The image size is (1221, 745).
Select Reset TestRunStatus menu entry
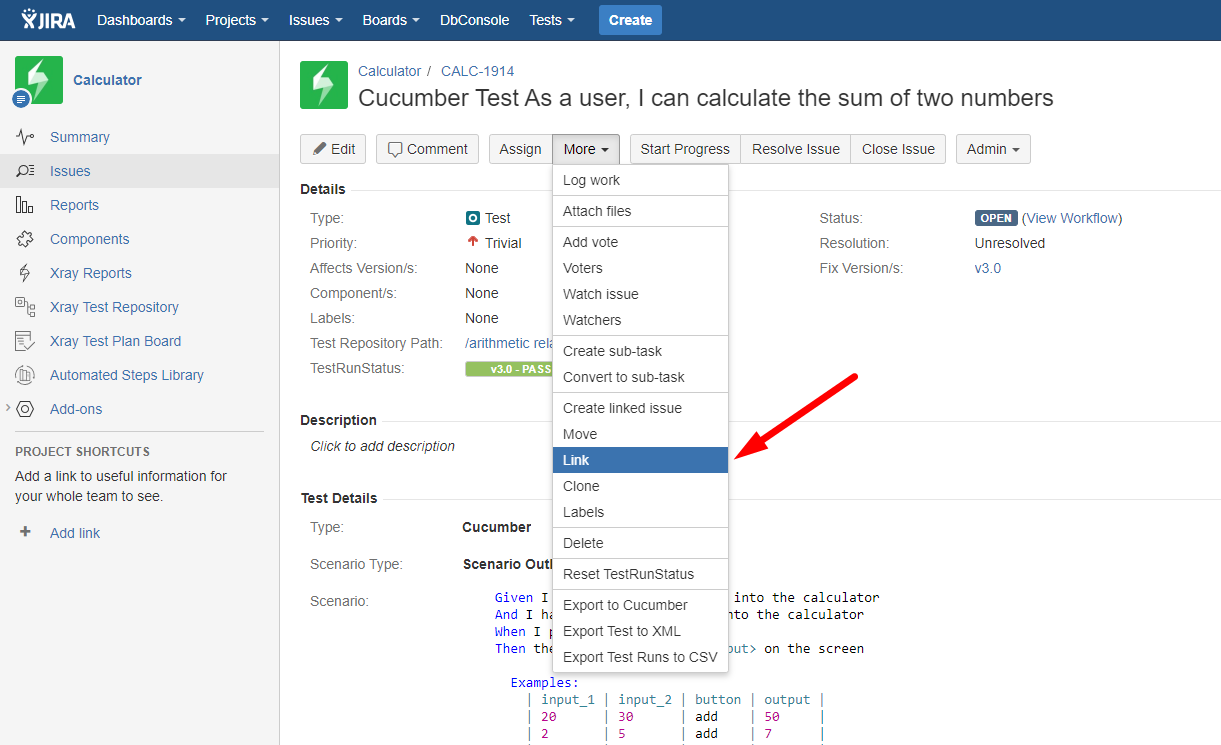(x=641, y=574)
